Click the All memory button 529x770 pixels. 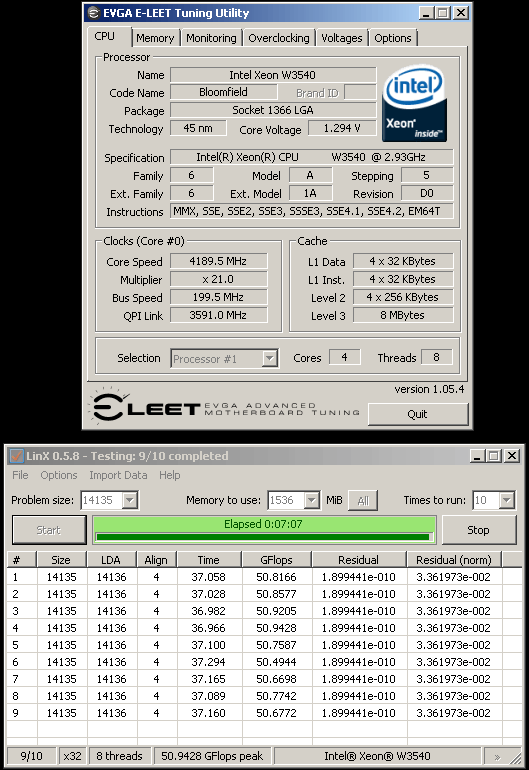click(363, 500)
